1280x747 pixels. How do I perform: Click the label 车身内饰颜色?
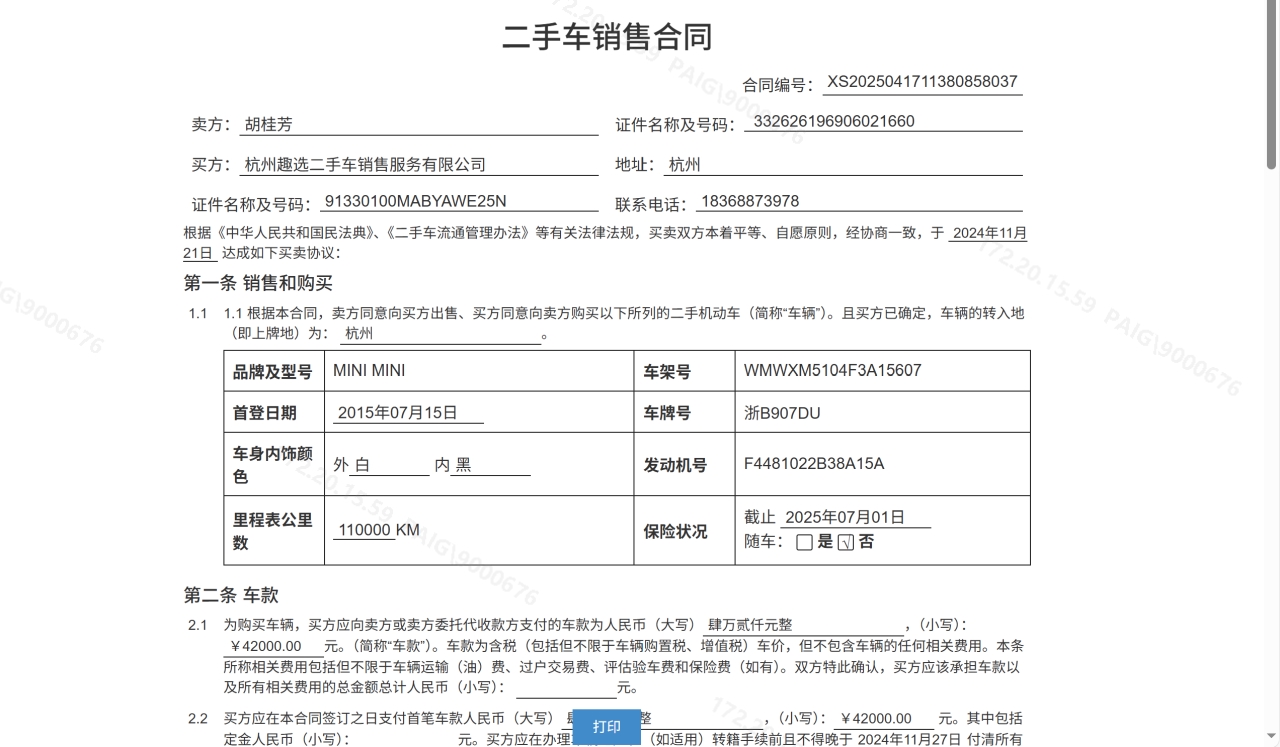[x=273, y=465]
